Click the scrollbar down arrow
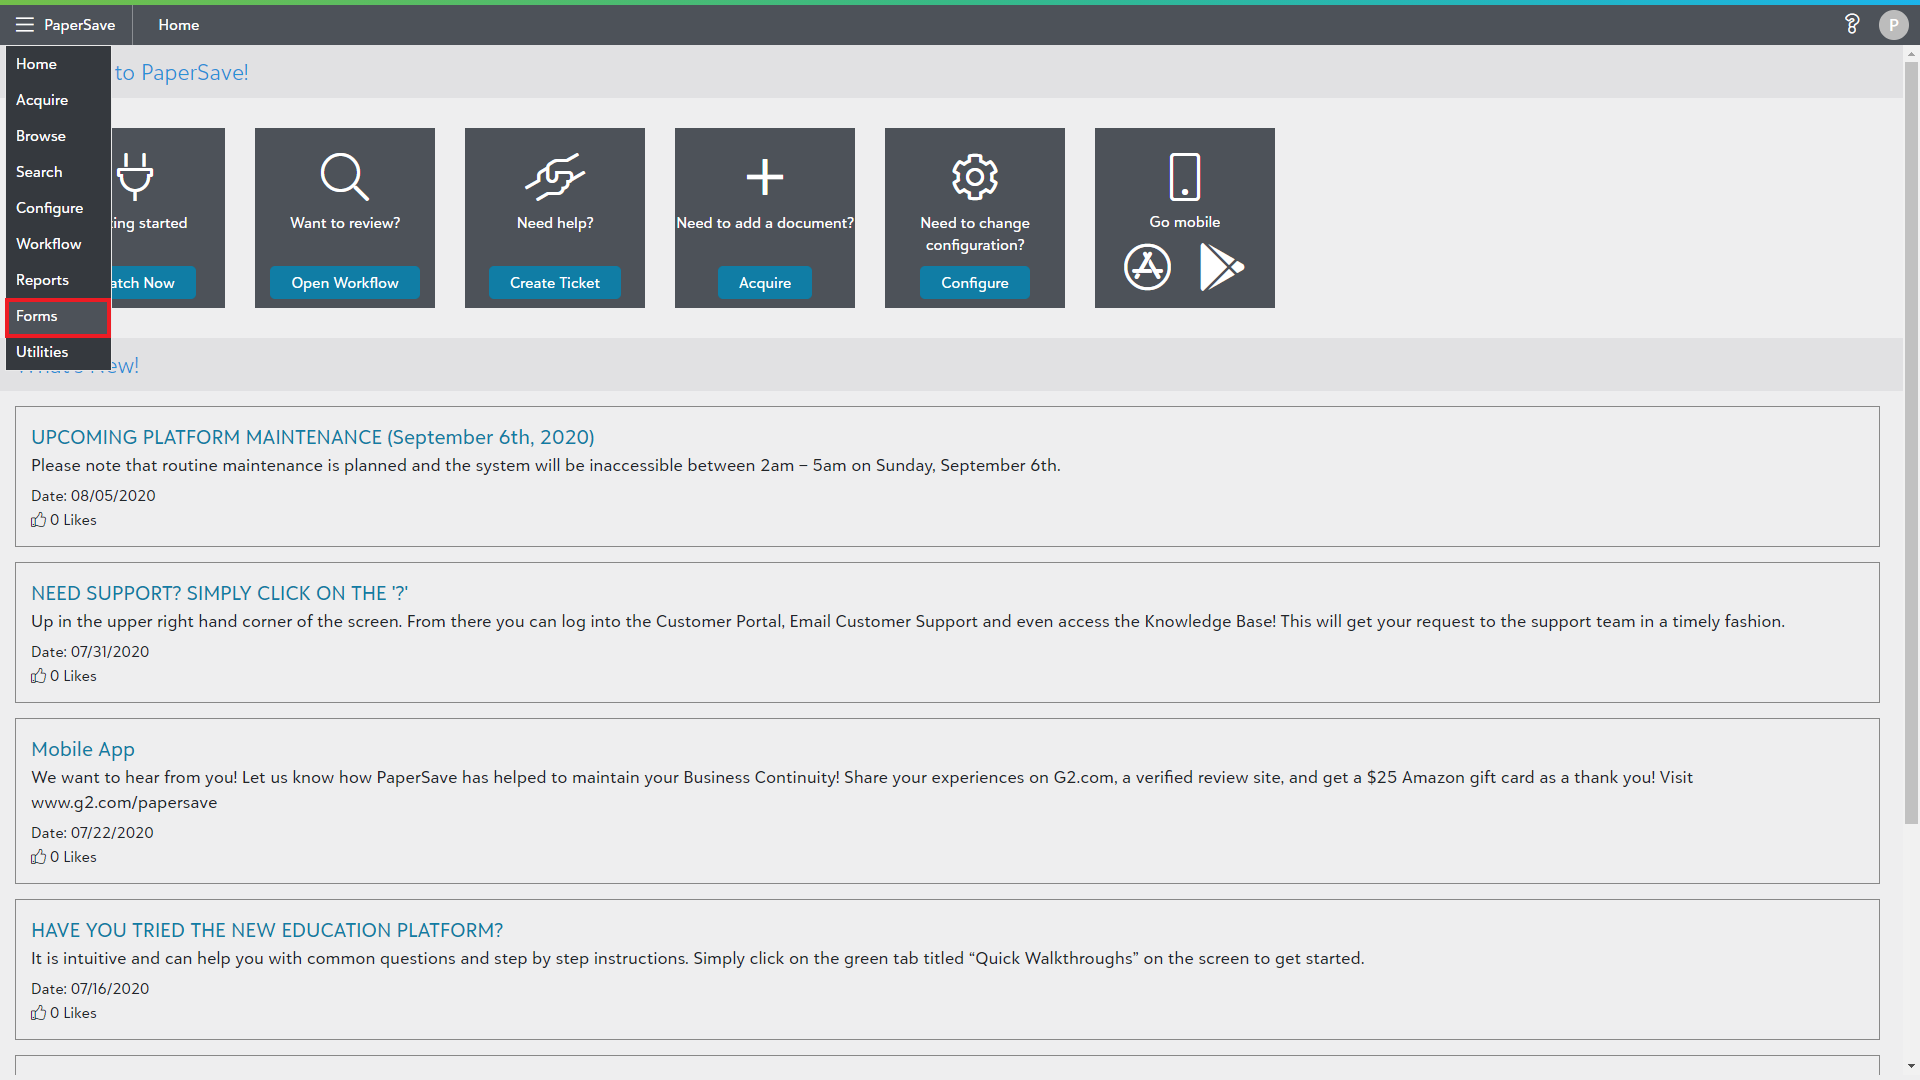Image resolution: width=1920 pixels, height=1080 pixels. [x=1911, y=1067]
